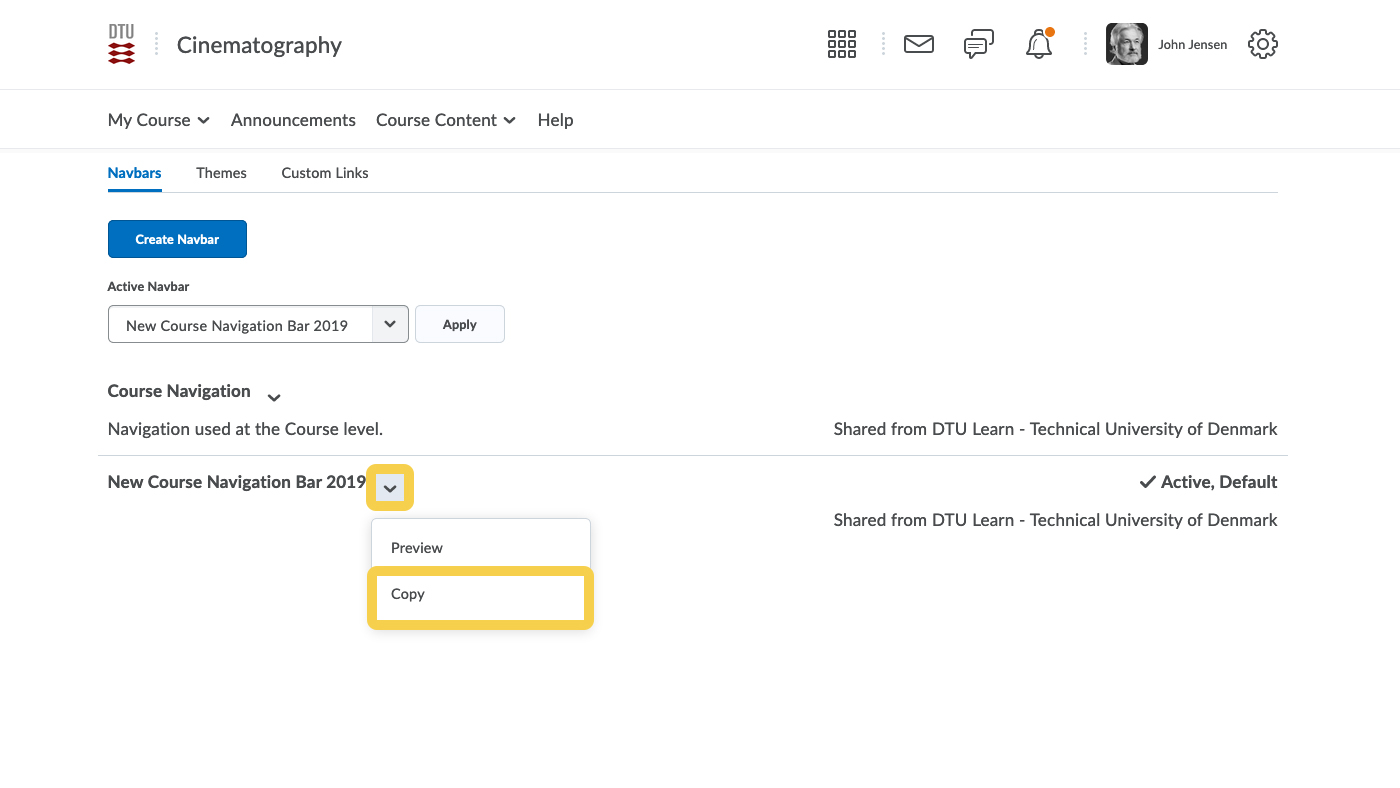1400x788 pixels.
Task: Open the Announcements page
Action: point(293,120)
